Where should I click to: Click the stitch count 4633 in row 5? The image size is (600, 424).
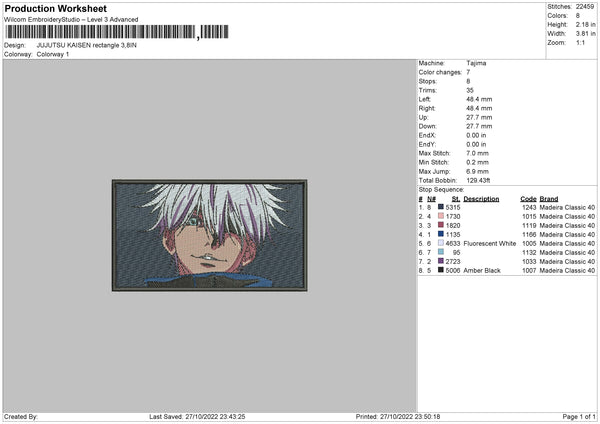[x=453, y=243]
